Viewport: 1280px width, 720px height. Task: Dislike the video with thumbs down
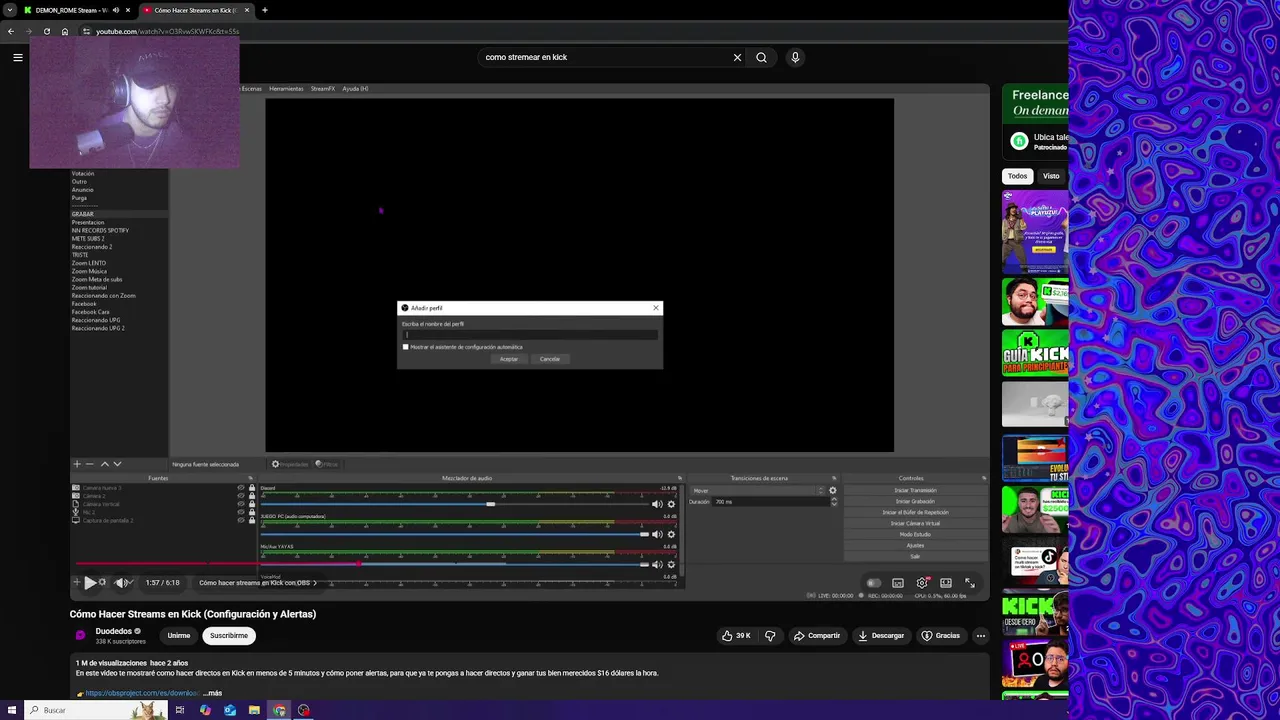pyautogui.click(x=770, y=635)
